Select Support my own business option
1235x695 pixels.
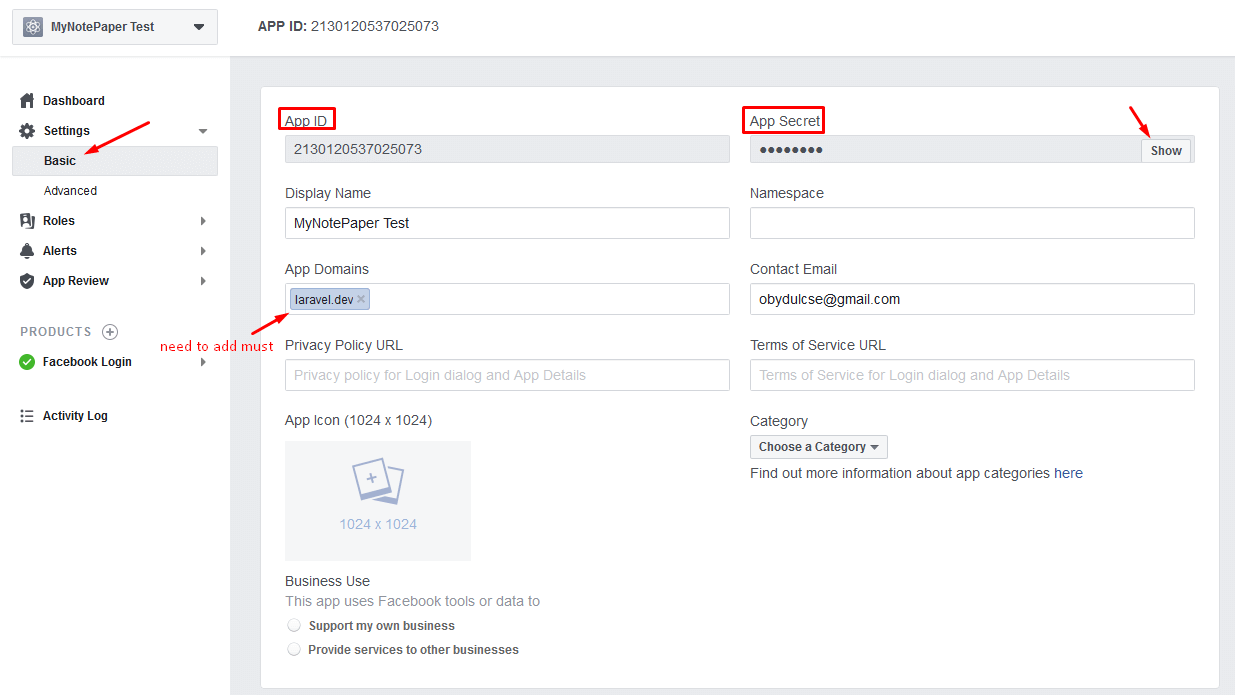pos(294,625)
